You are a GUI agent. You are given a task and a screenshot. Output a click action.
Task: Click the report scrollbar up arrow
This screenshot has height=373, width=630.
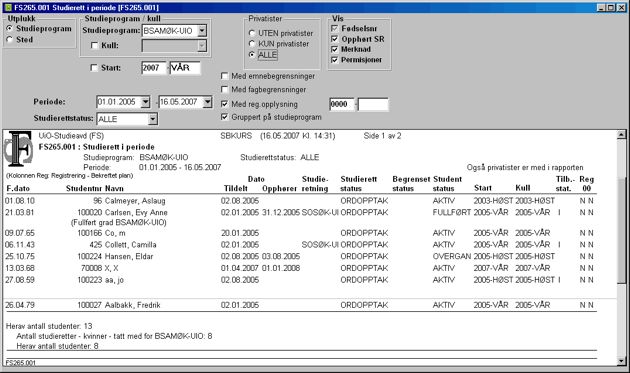coord(621,135)
